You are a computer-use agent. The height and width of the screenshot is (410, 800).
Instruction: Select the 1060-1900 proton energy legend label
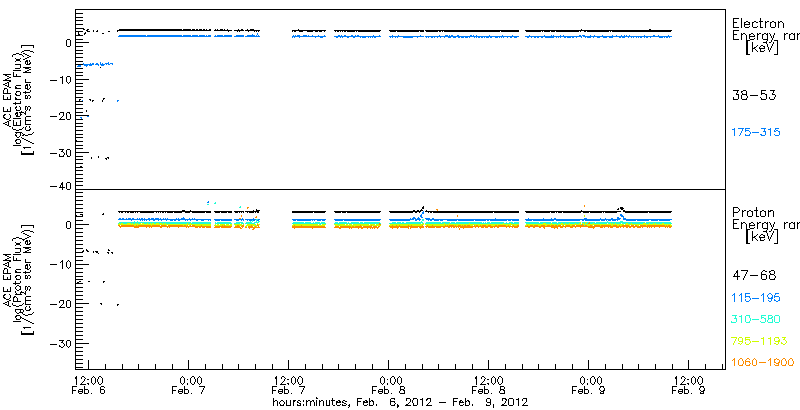click(763, 363)
